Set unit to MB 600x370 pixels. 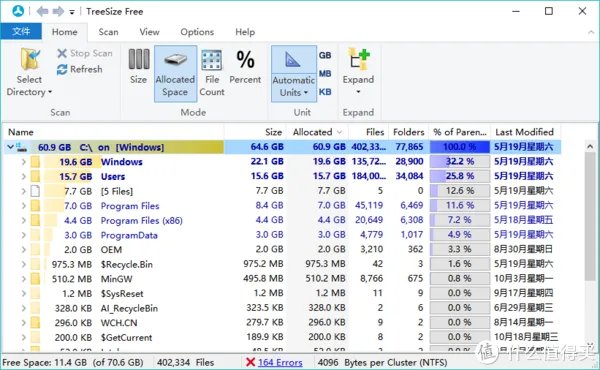point(325,73)
